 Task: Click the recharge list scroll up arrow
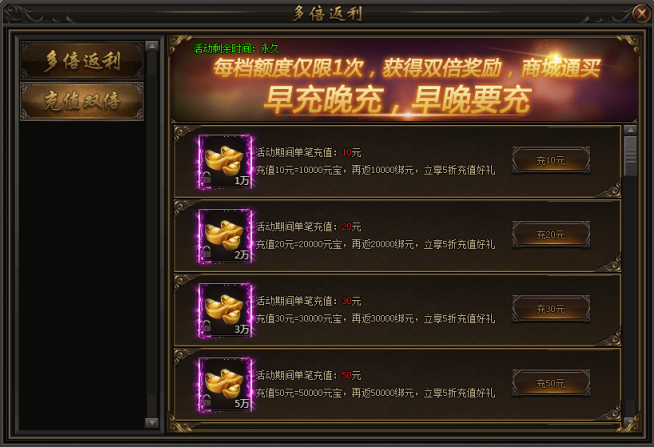[x=630, y=130]
